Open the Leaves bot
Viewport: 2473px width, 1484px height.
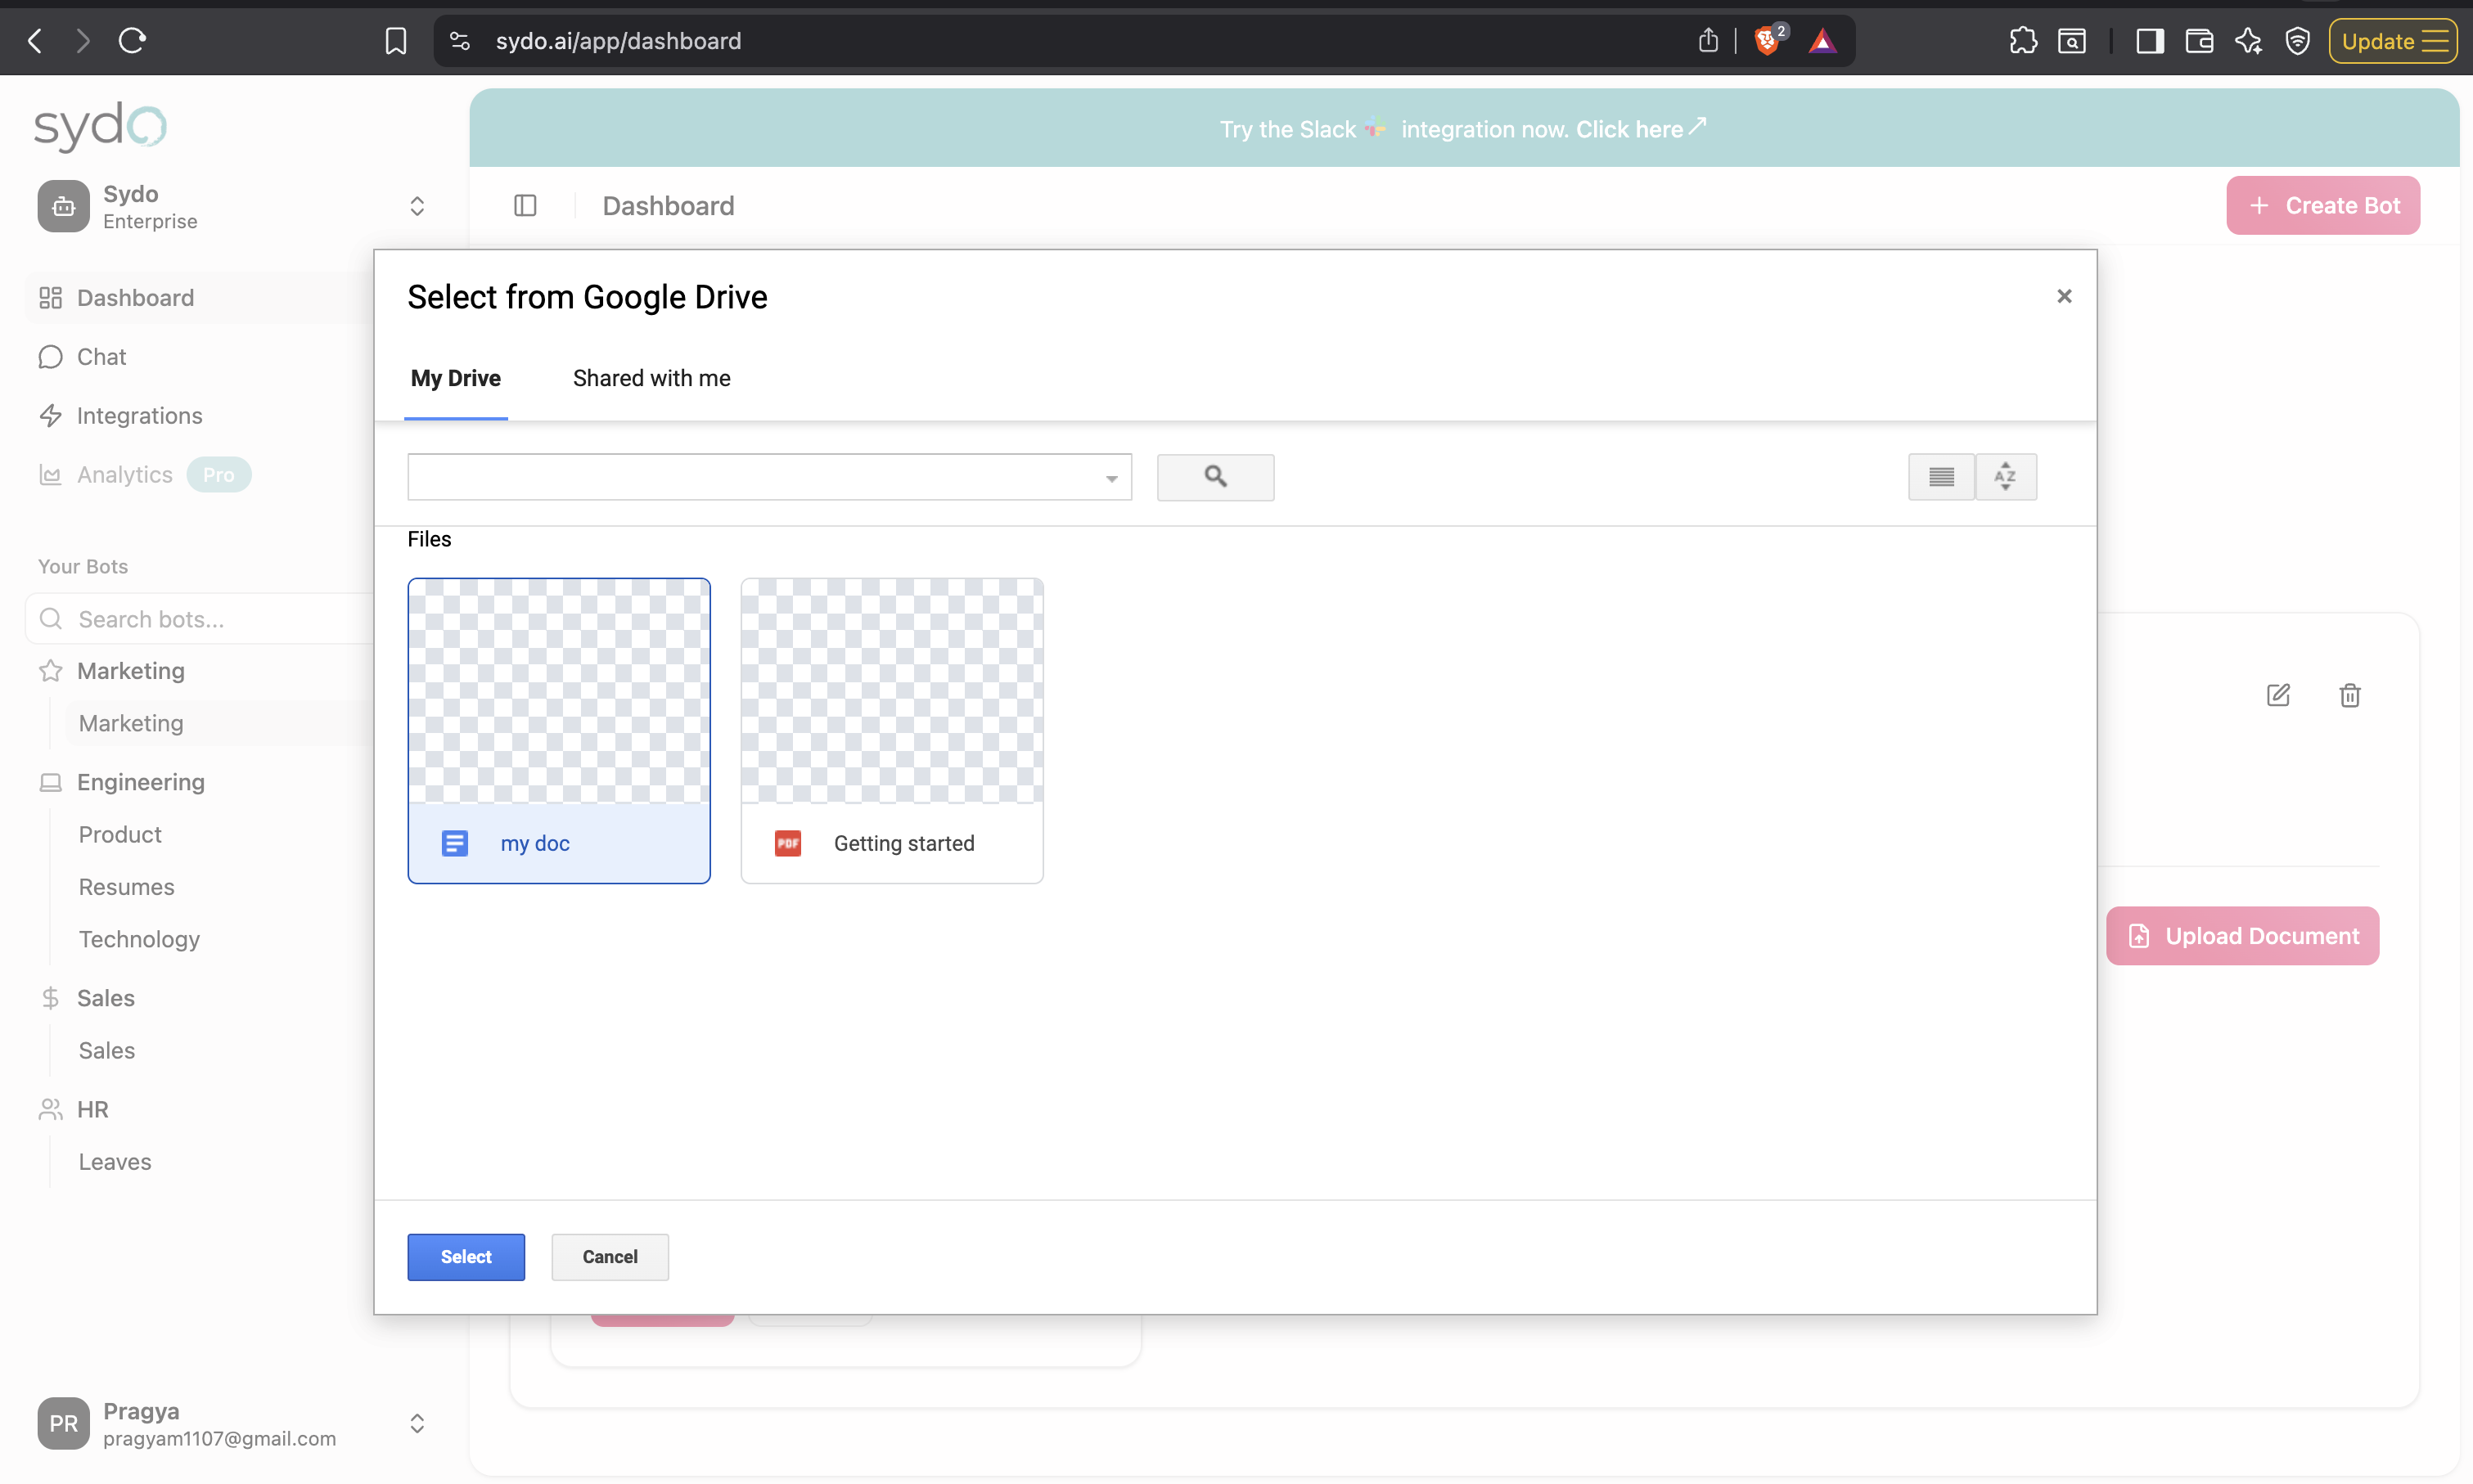point(115,1162)
